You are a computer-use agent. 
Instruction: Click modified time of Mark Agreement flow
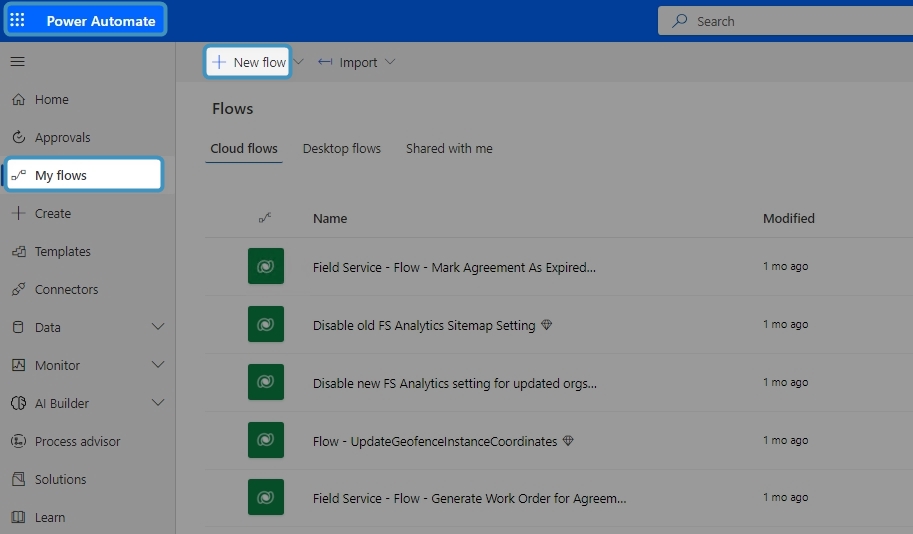pos(785,266)
